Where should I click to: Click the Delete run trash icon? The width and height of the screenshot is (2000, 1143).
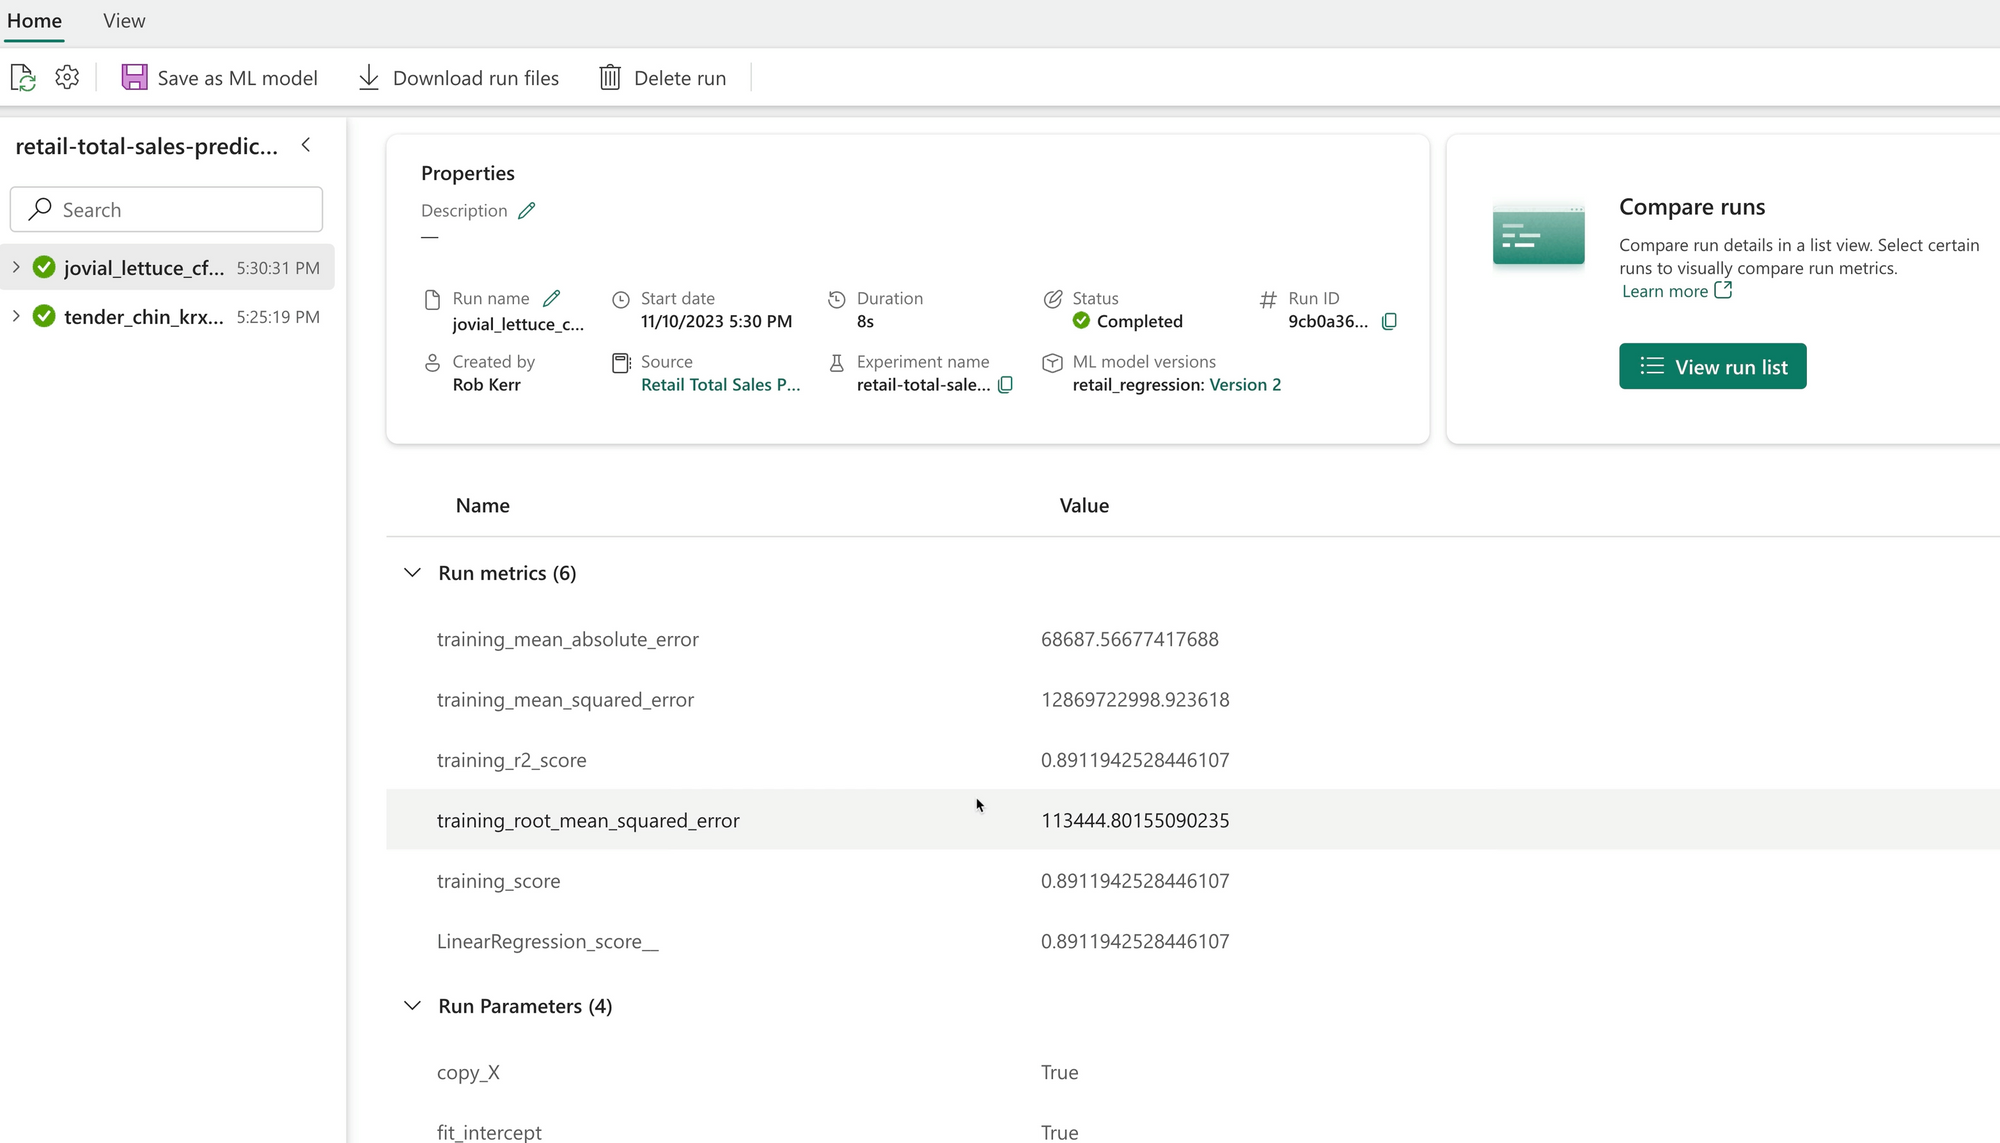[610, 78]
